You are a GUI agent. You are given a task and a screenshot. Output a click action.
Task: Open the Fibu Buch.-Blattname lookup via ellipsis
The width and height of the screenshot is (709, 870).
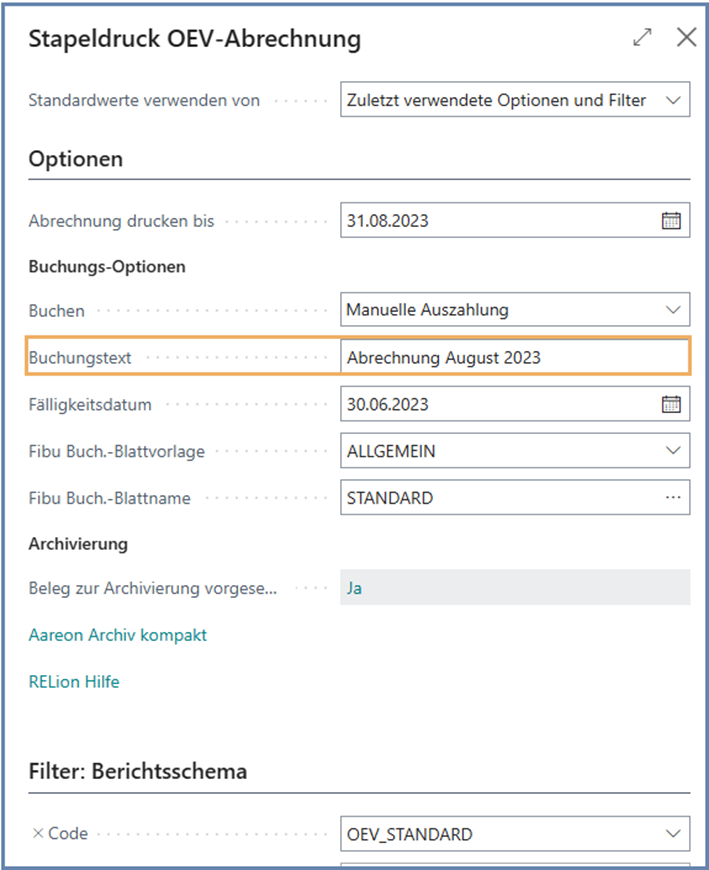point(674,497)
